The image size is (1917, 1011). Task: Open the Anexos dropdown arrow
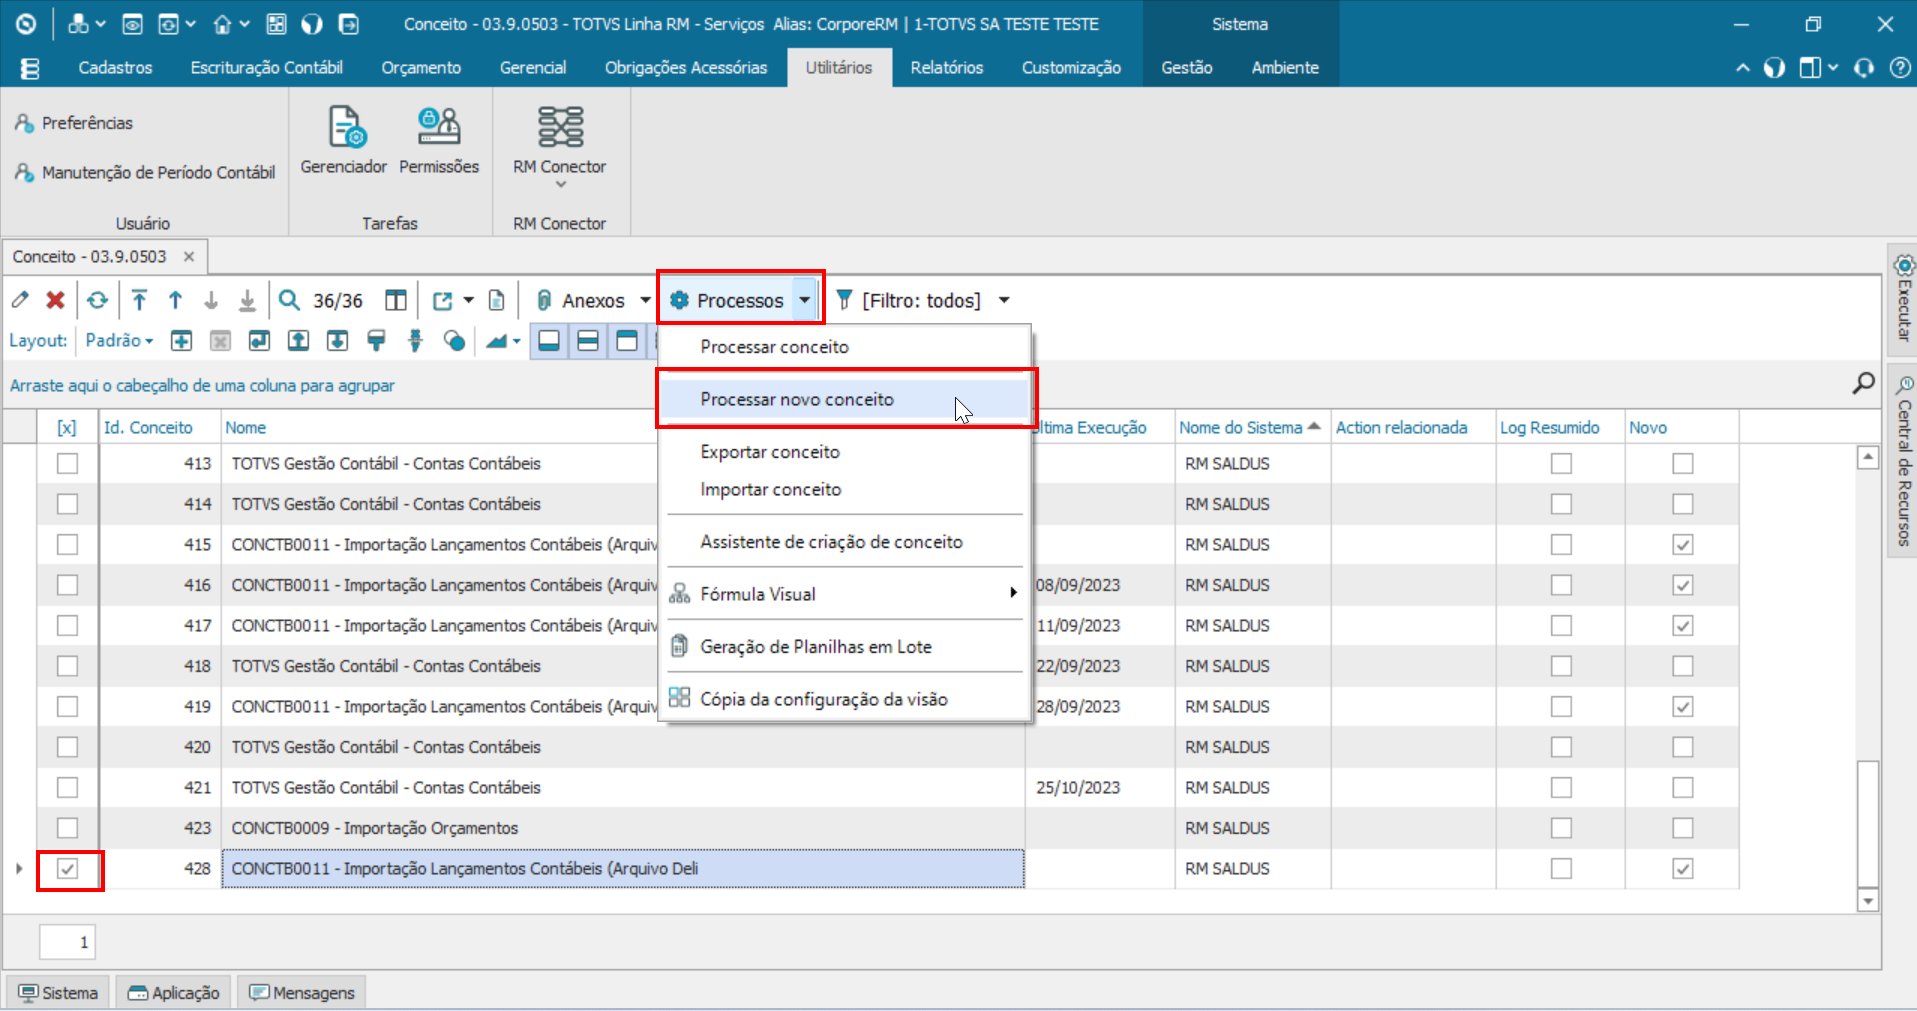coord(645,300)
